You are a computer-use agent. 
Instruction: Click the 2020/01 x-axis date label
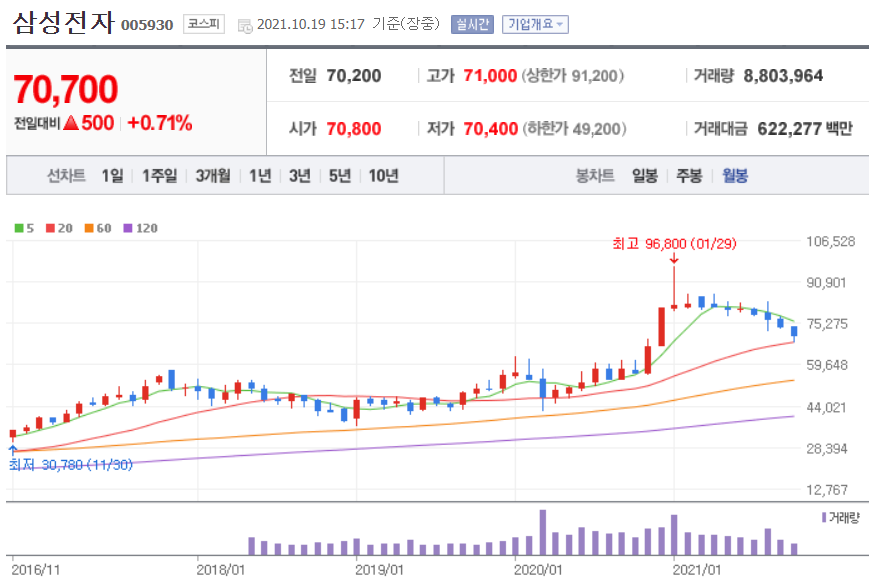coord(538,570)
